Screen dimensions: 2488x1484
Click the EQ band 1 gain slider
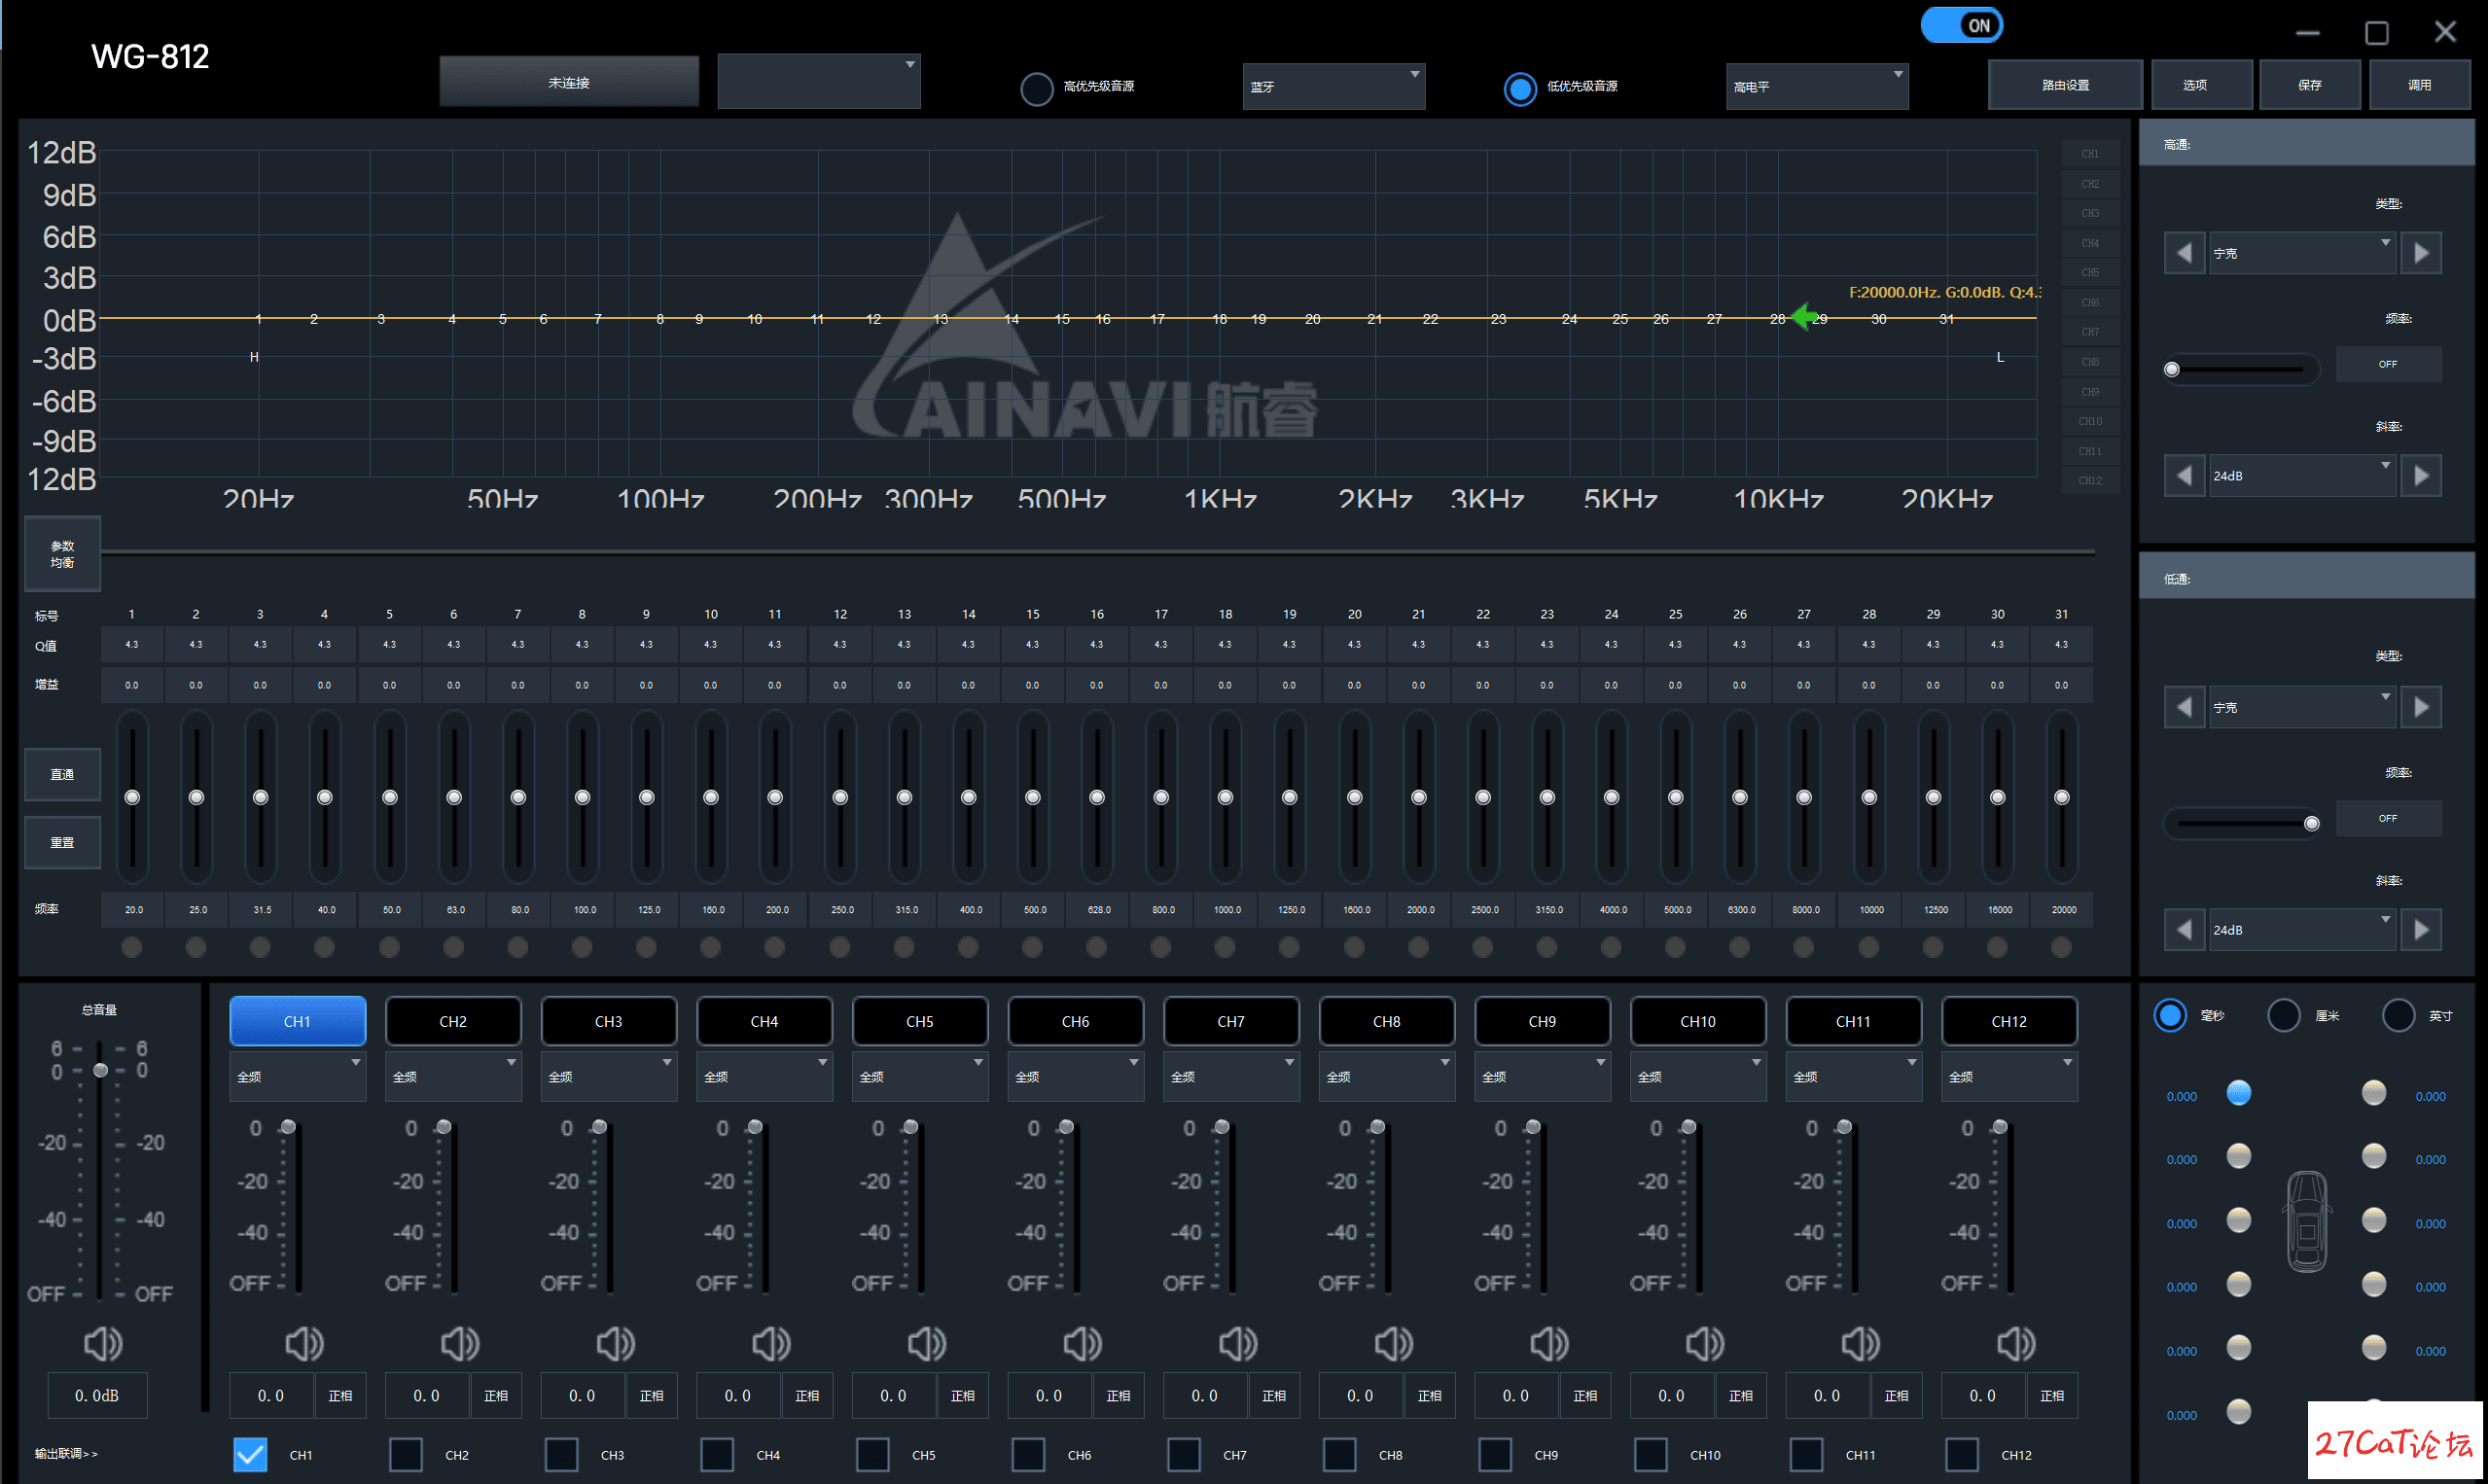[x=132, y=796]
